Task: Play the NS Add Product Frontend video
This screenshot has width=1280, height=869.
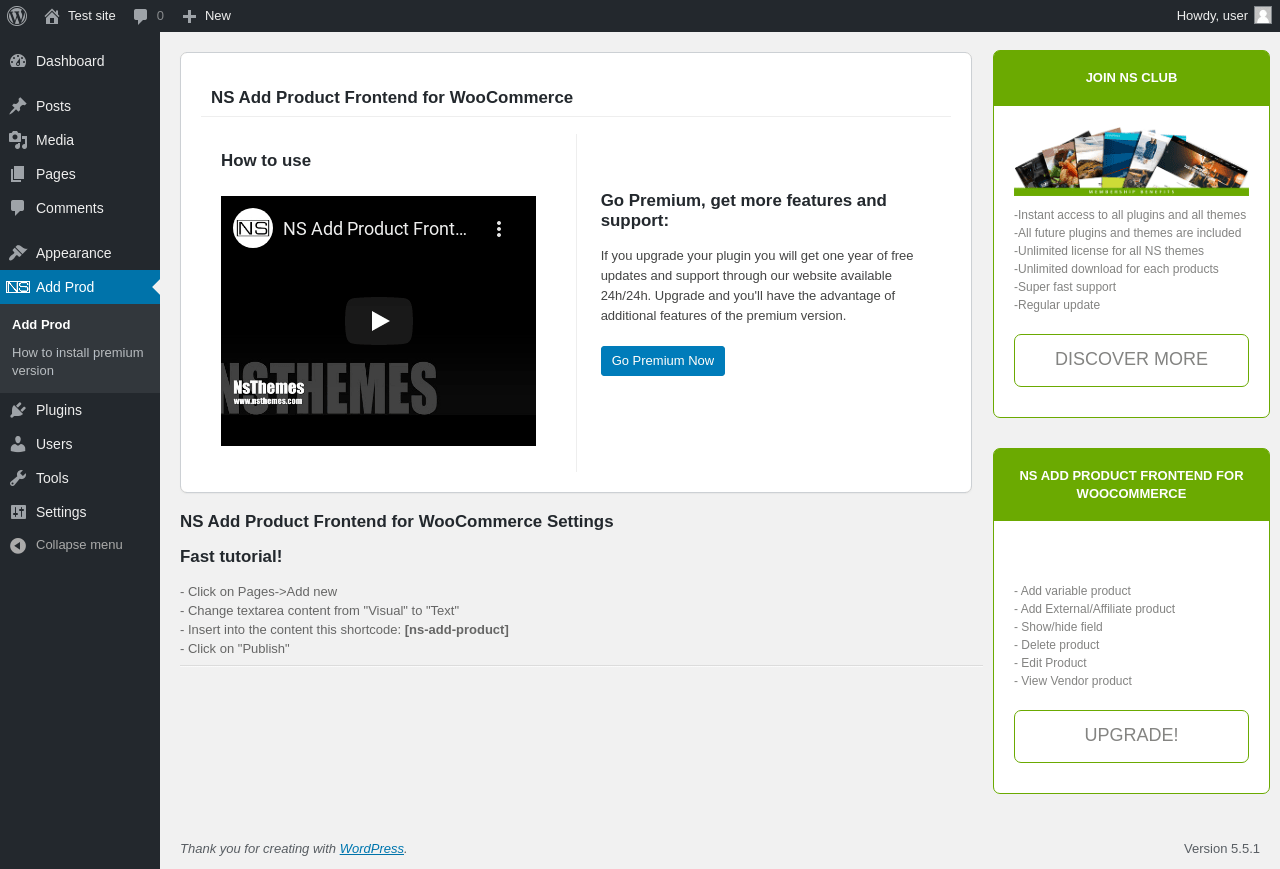Action: [x=379, y=321]
